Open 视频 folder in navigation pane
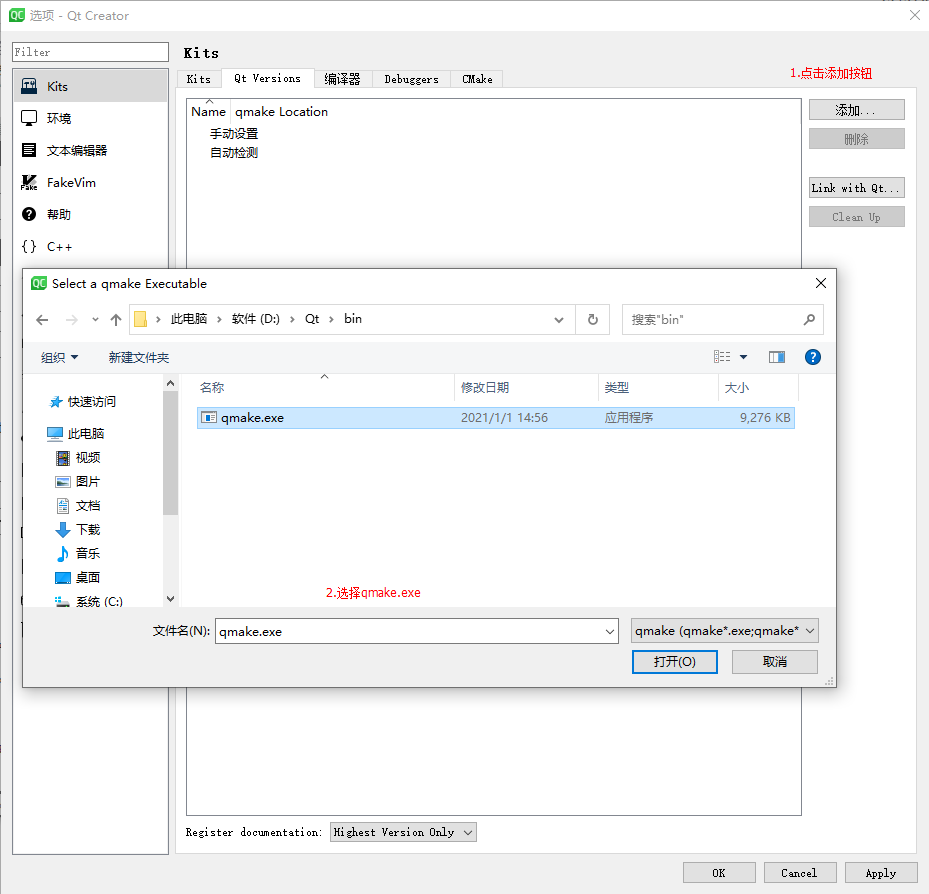 [78, 457]
